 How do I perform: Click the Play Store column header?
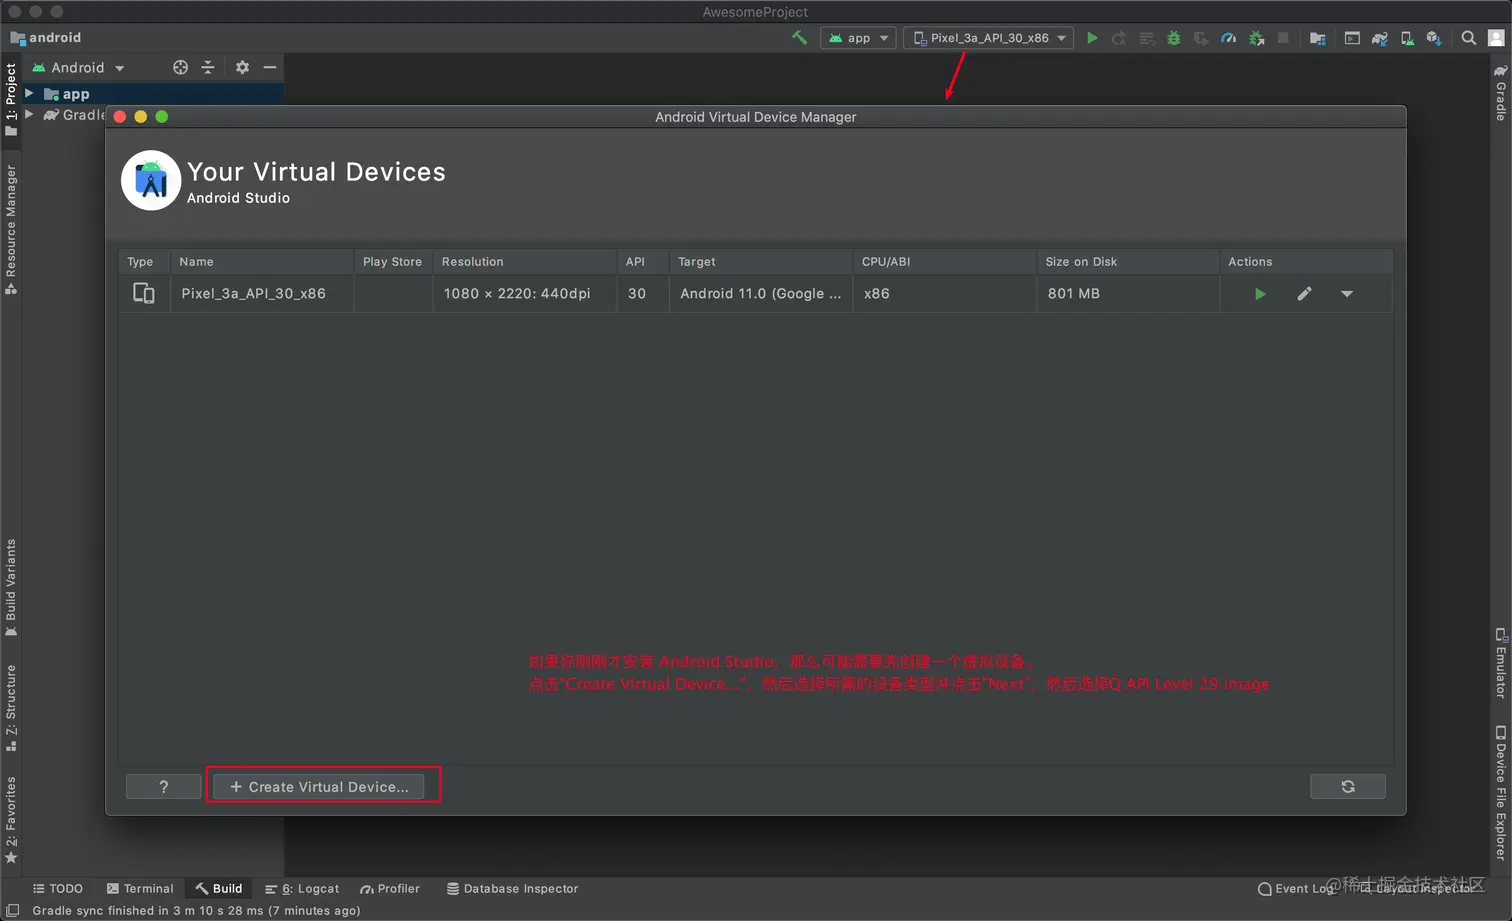tap(393, 261)
